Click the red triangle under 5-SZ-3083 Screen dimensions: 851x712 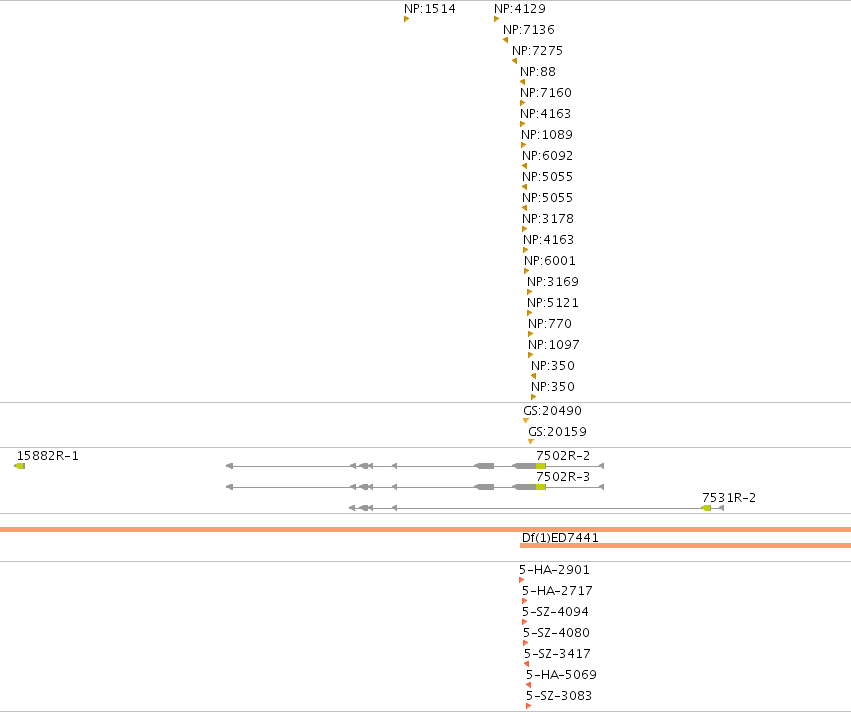529,706
